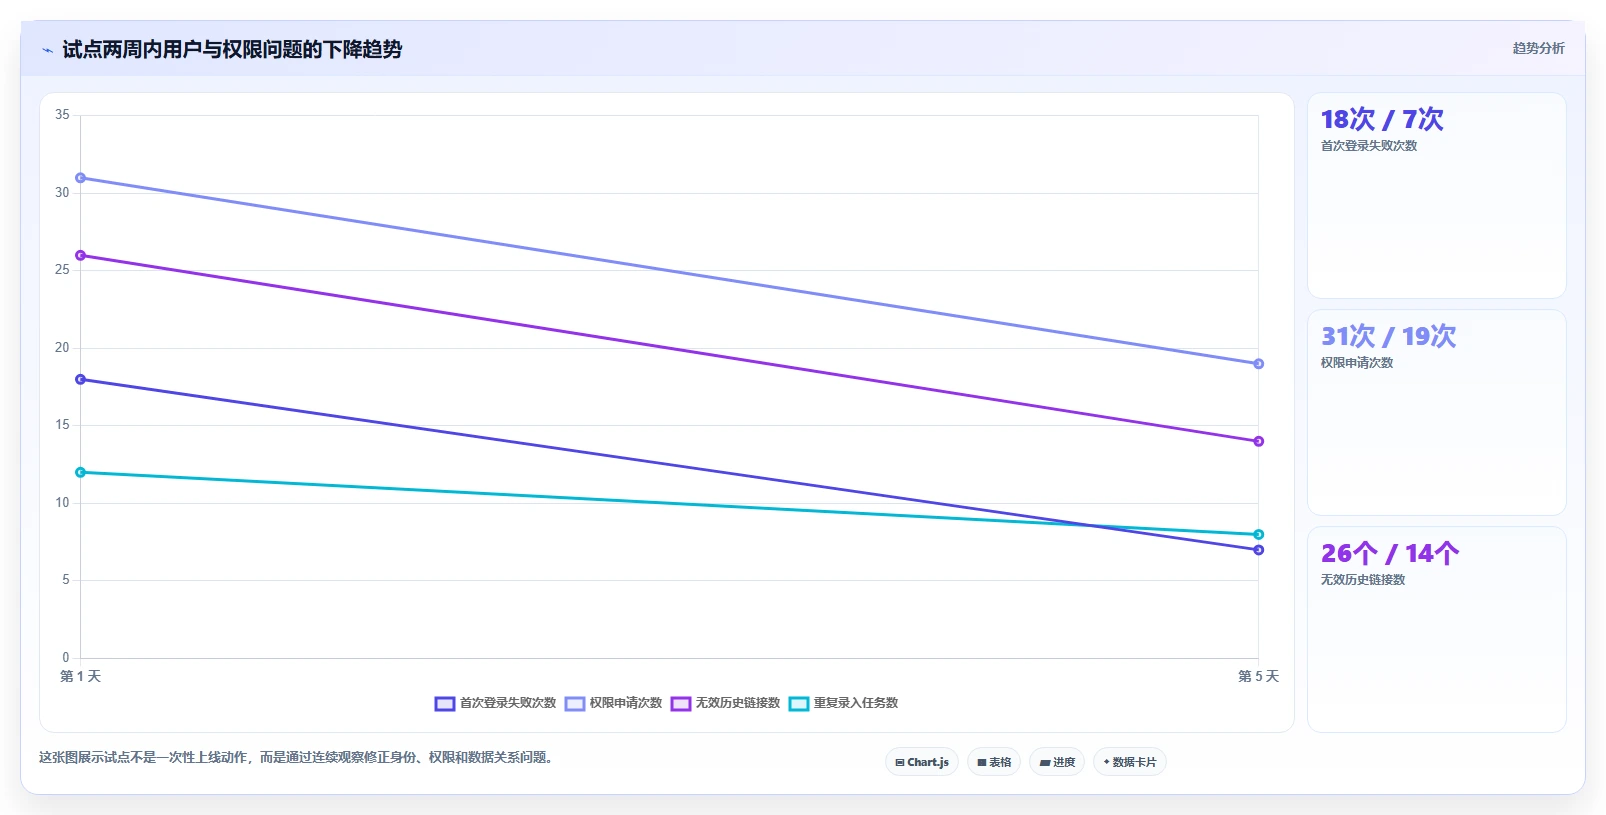This screenshot has width=1606, height=815.
Task: Click the 26个 / 14个 stat value
Action: point(1390,553)
